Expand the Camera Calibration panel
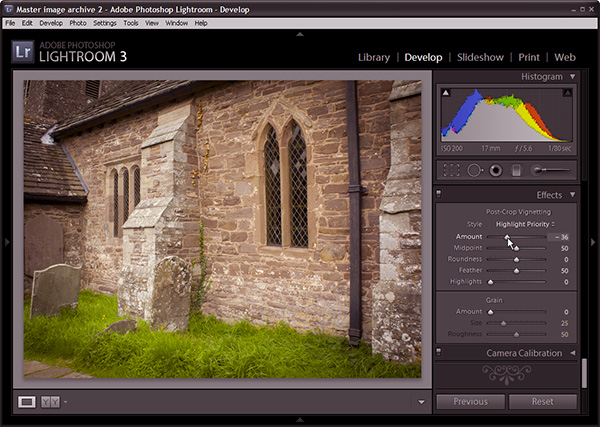600x427 pixels. 572,353
